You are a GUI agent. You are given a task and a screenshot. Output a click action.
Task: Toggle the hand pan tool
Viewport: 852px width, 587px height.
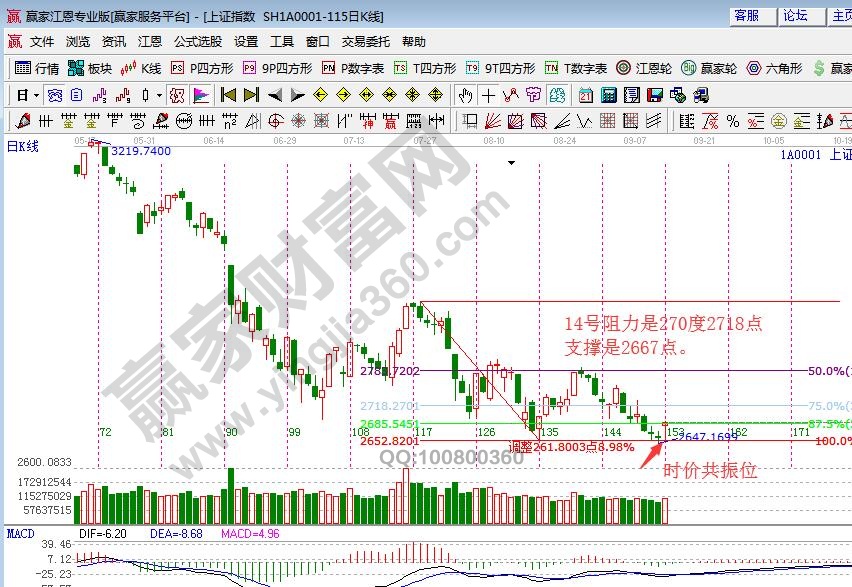point(465,95)
